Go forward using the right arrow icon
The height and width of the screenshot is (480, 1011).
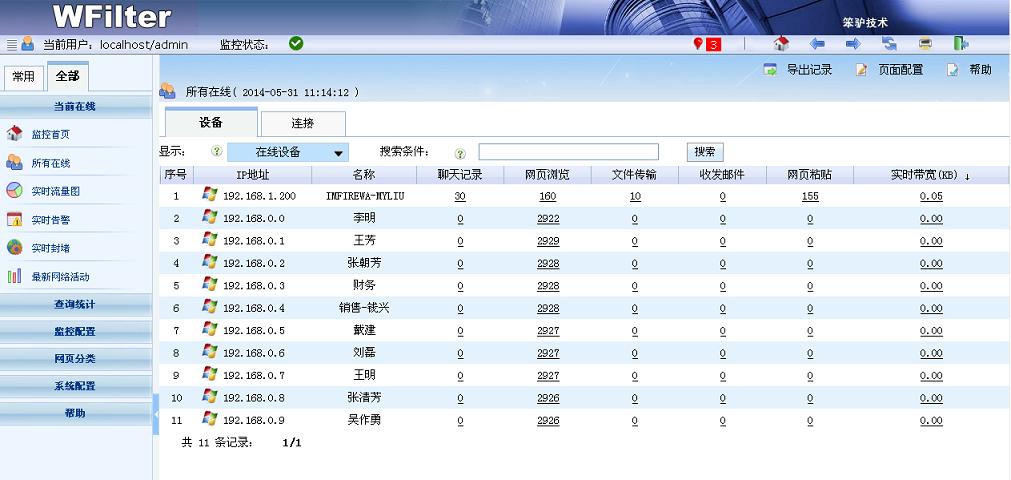coord(853,44)
